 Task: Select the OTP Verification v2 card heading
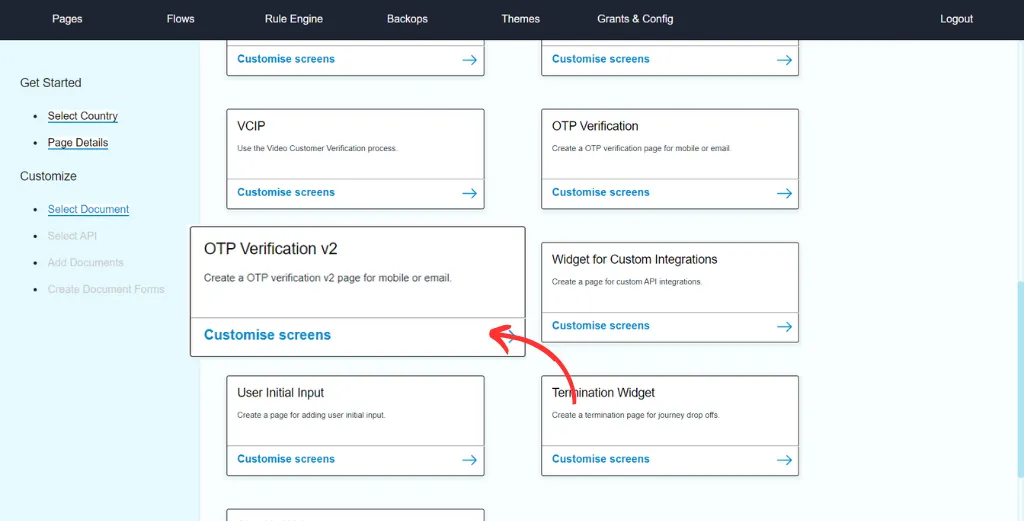coord(270,249)
